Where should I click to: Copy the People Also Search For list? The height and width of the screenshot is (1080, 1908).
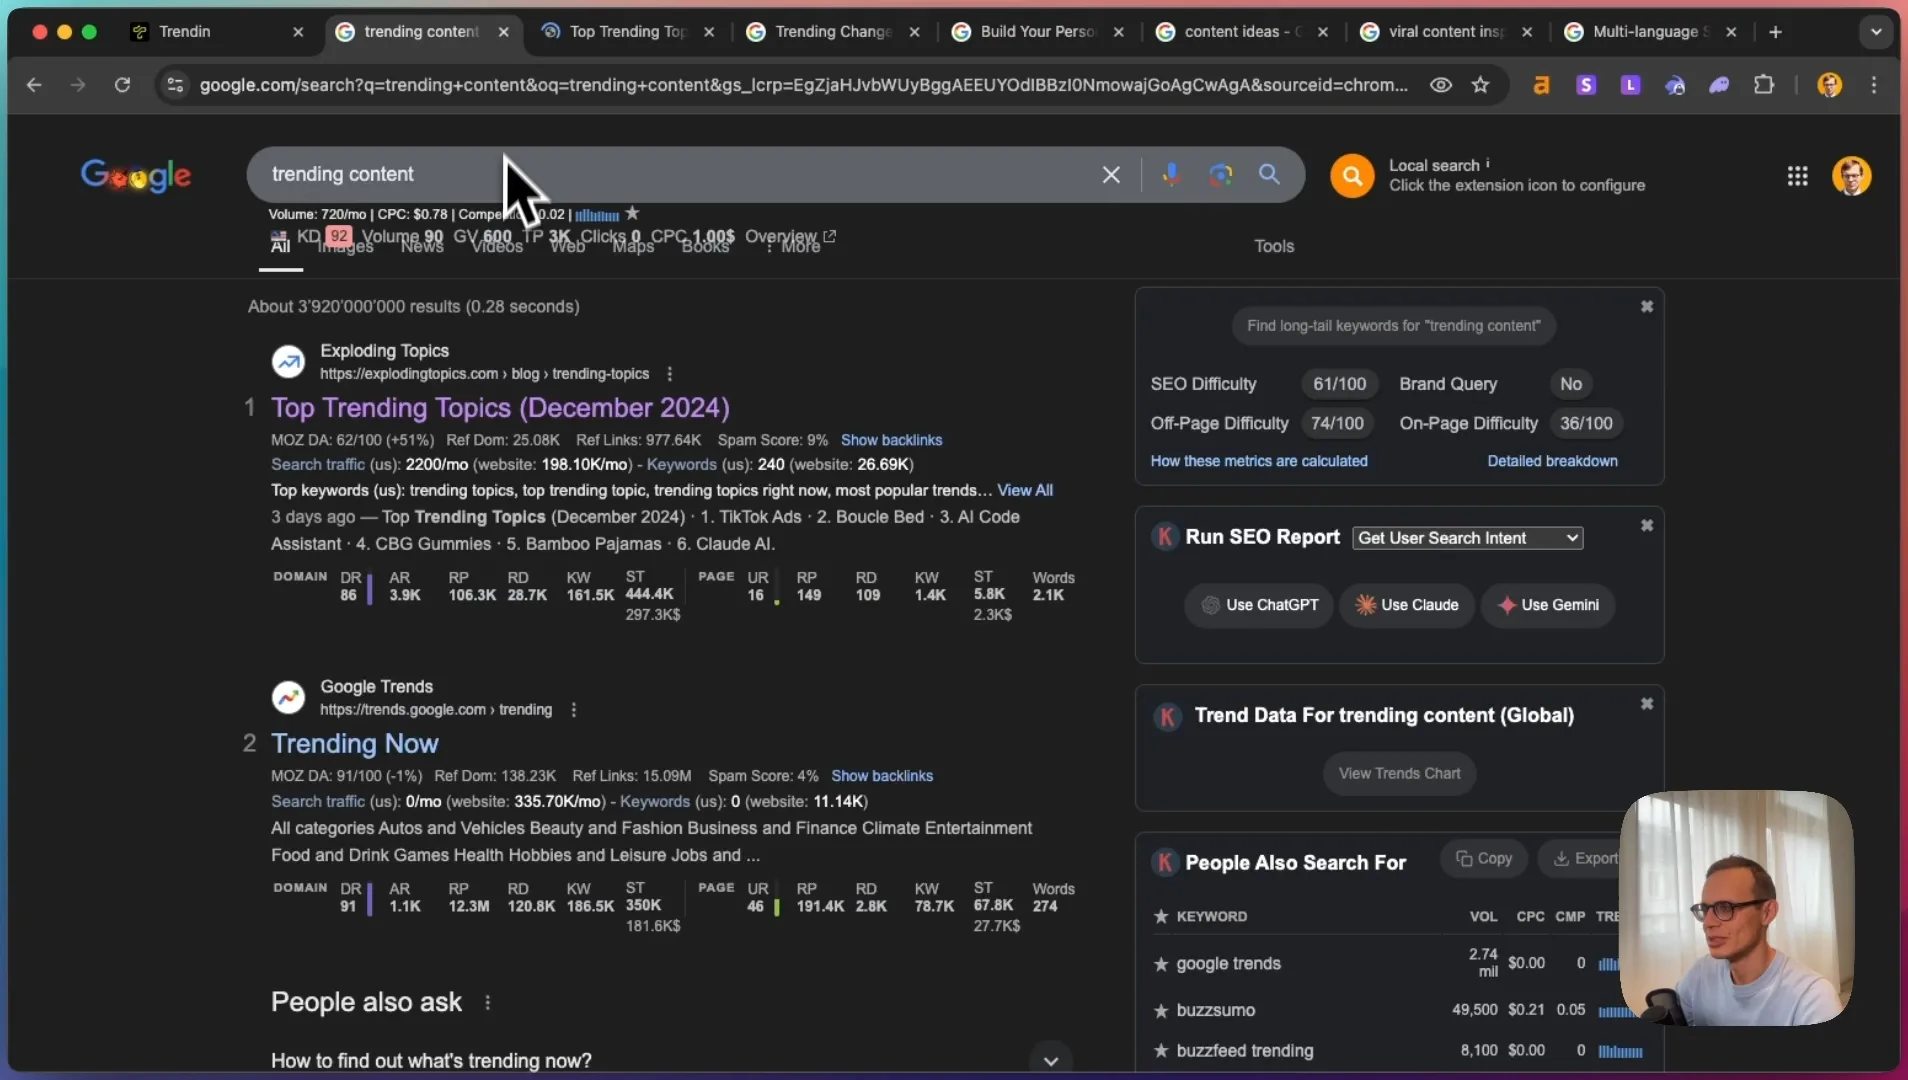[x=1484, y=859]
